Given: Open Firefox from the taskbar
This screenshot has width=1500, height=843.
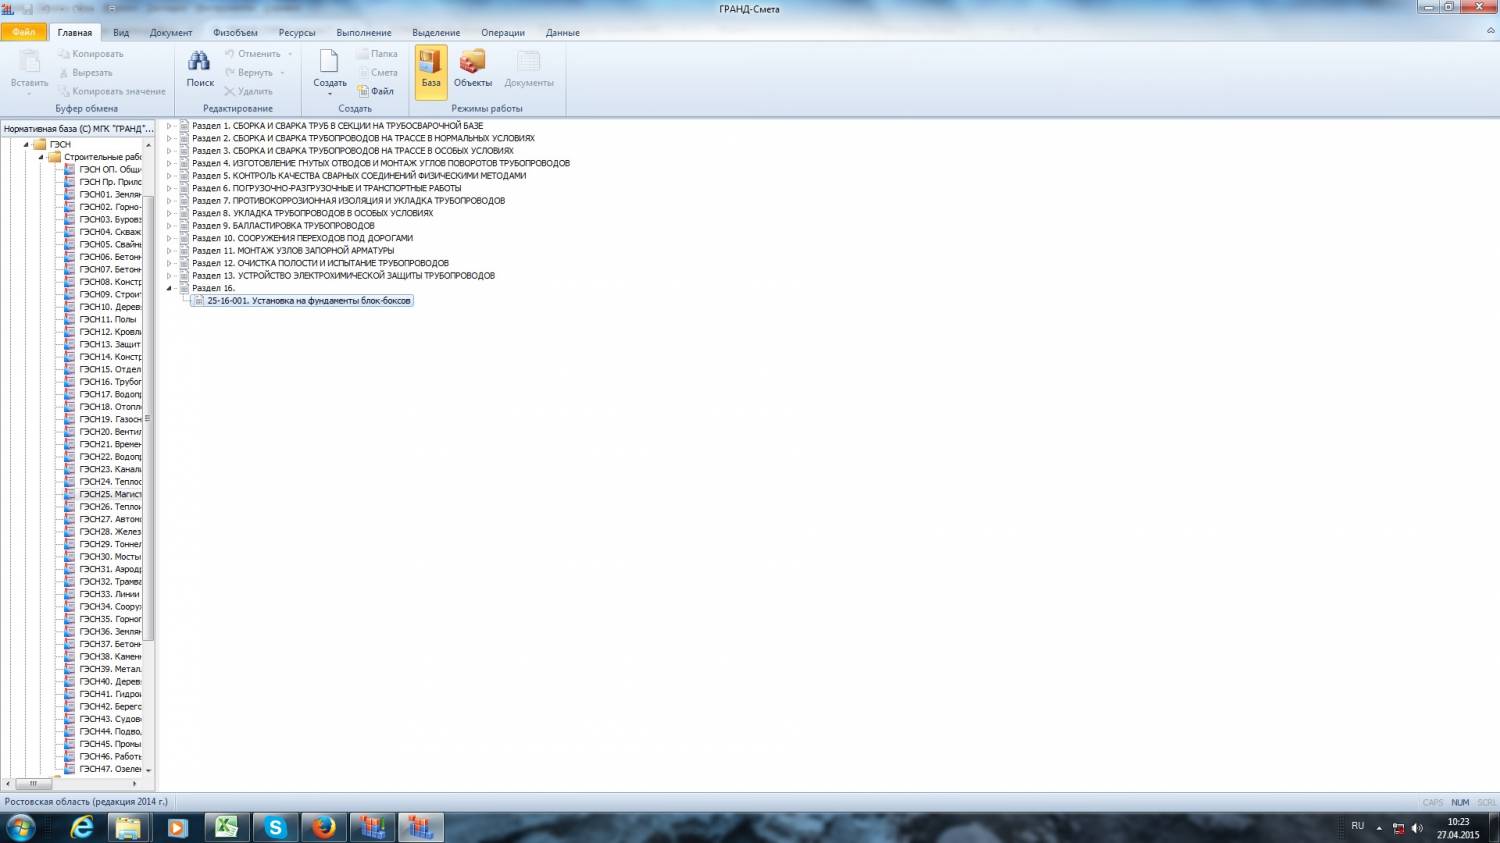Looking at the screenshot, I should [323, 827].
